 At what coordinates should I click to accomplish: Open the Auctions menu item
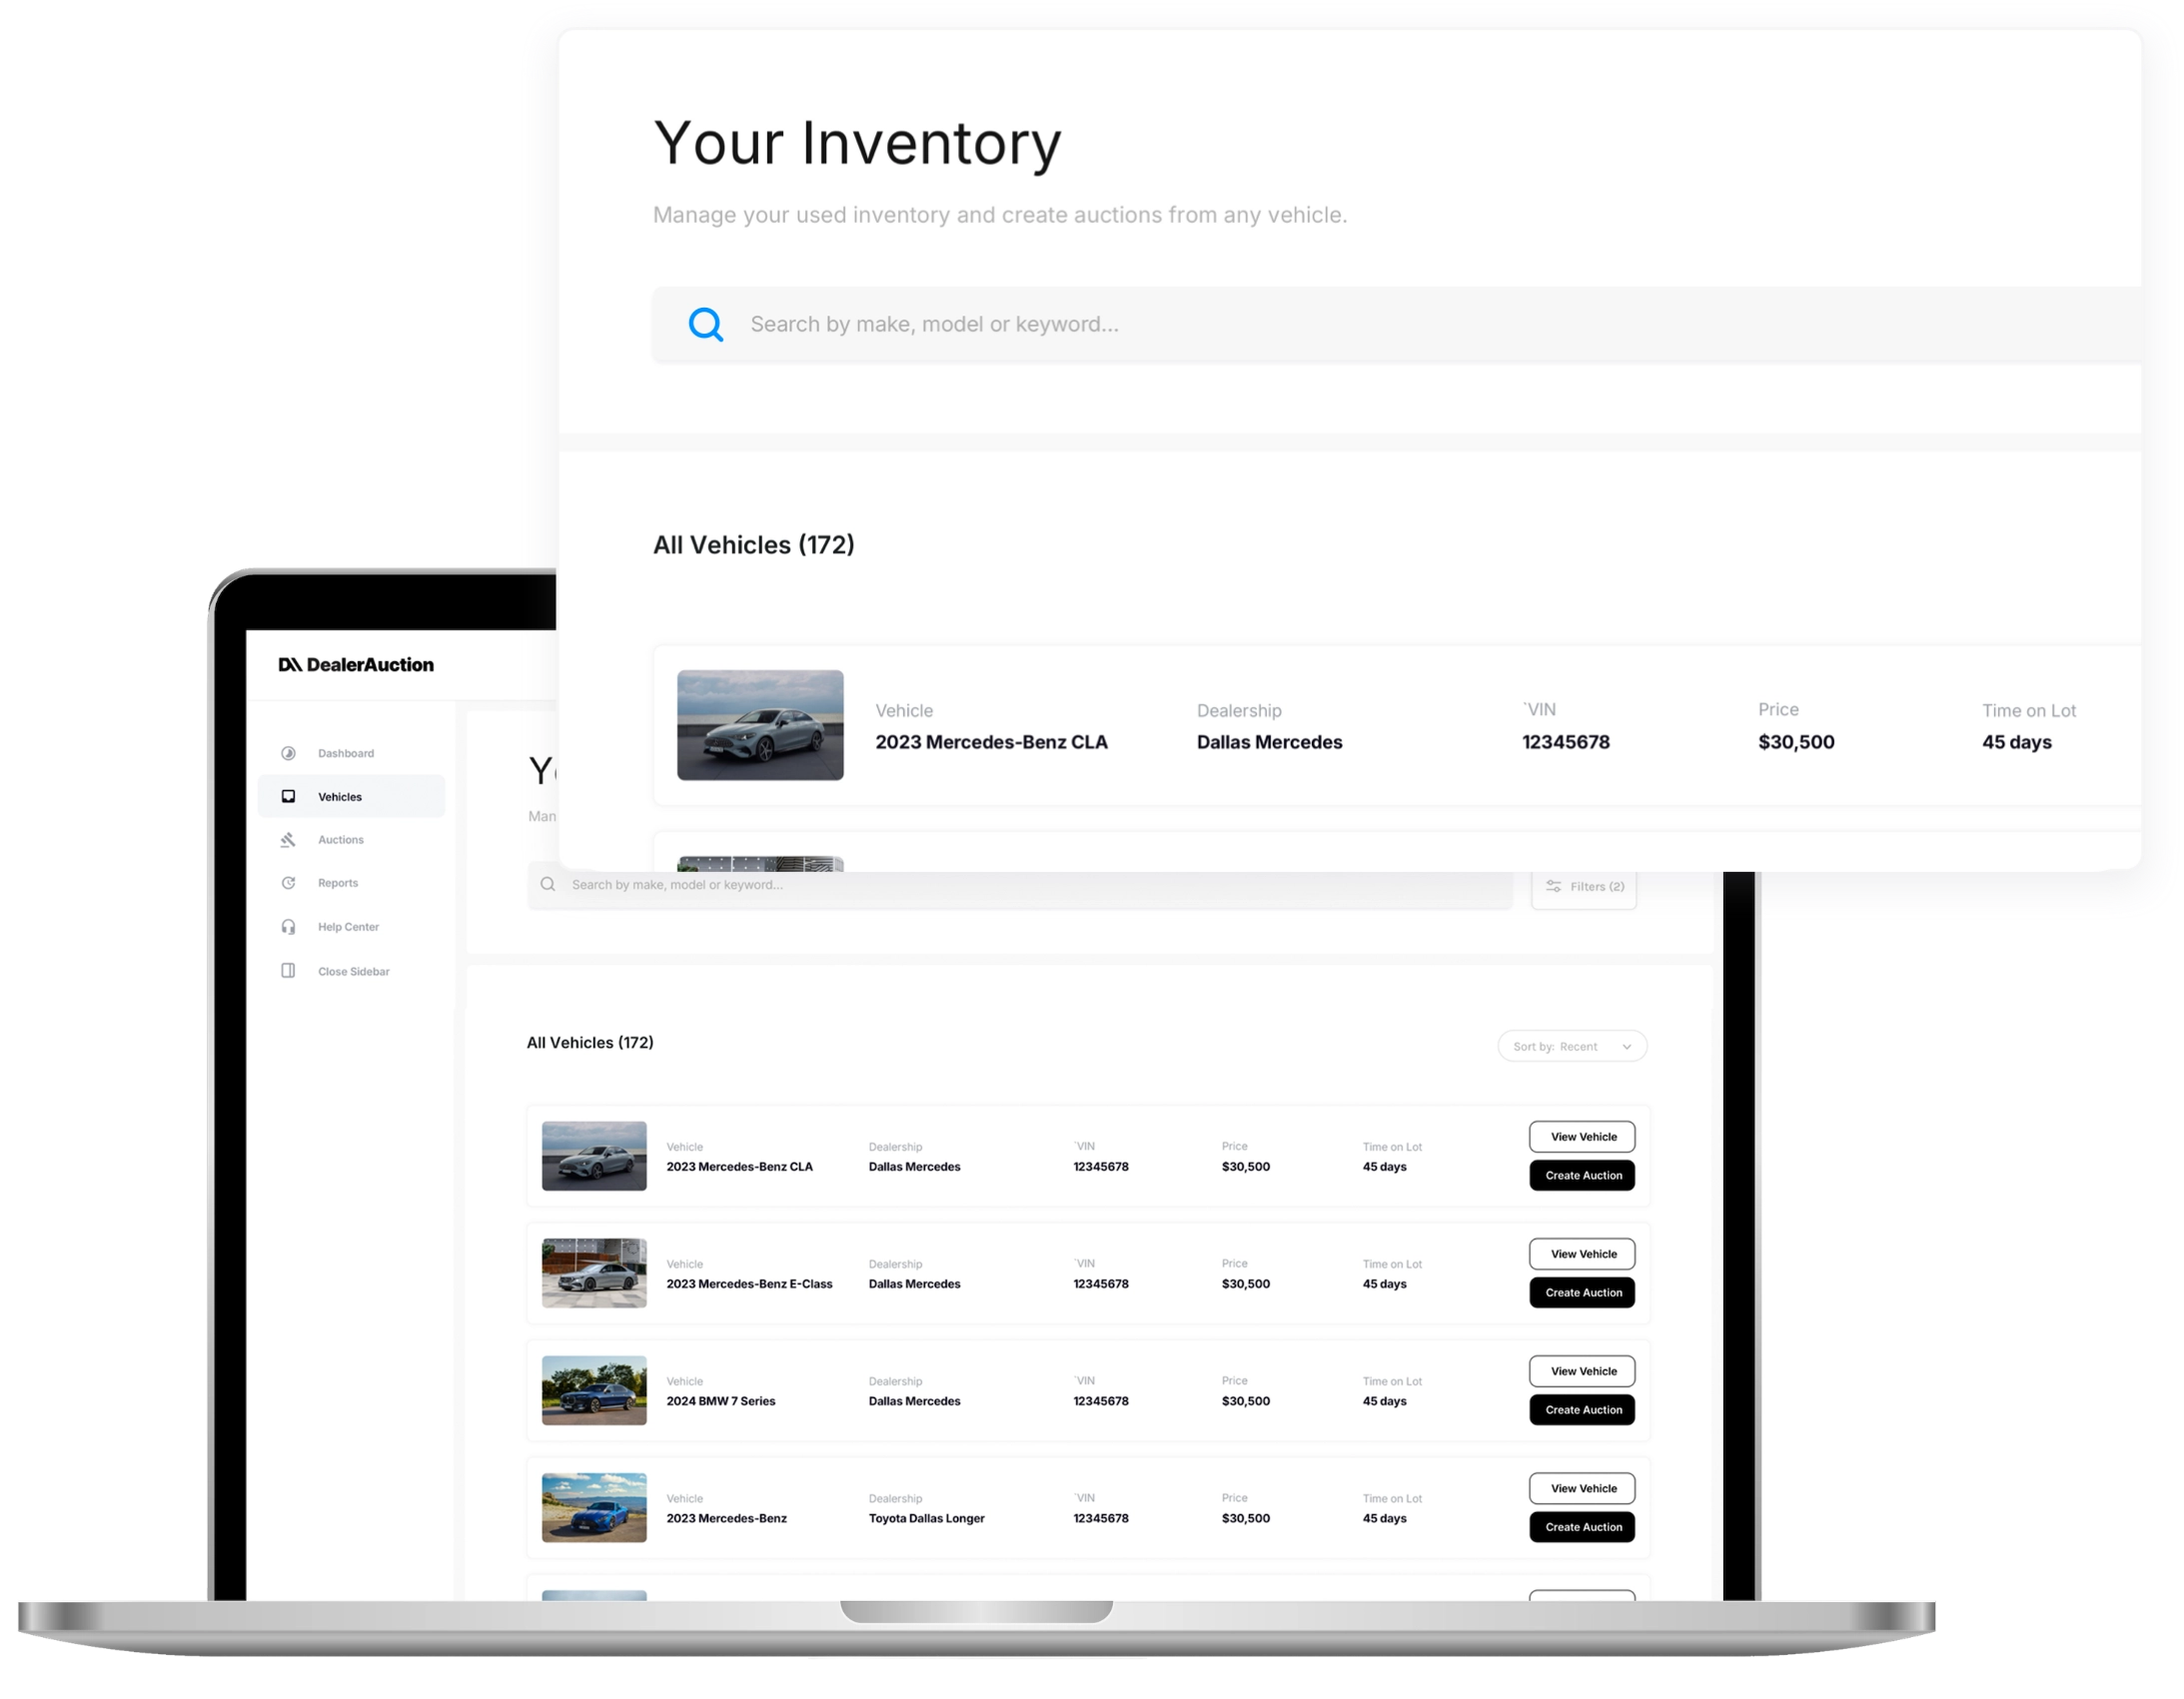pyautogui.click(x=352, y=840)
